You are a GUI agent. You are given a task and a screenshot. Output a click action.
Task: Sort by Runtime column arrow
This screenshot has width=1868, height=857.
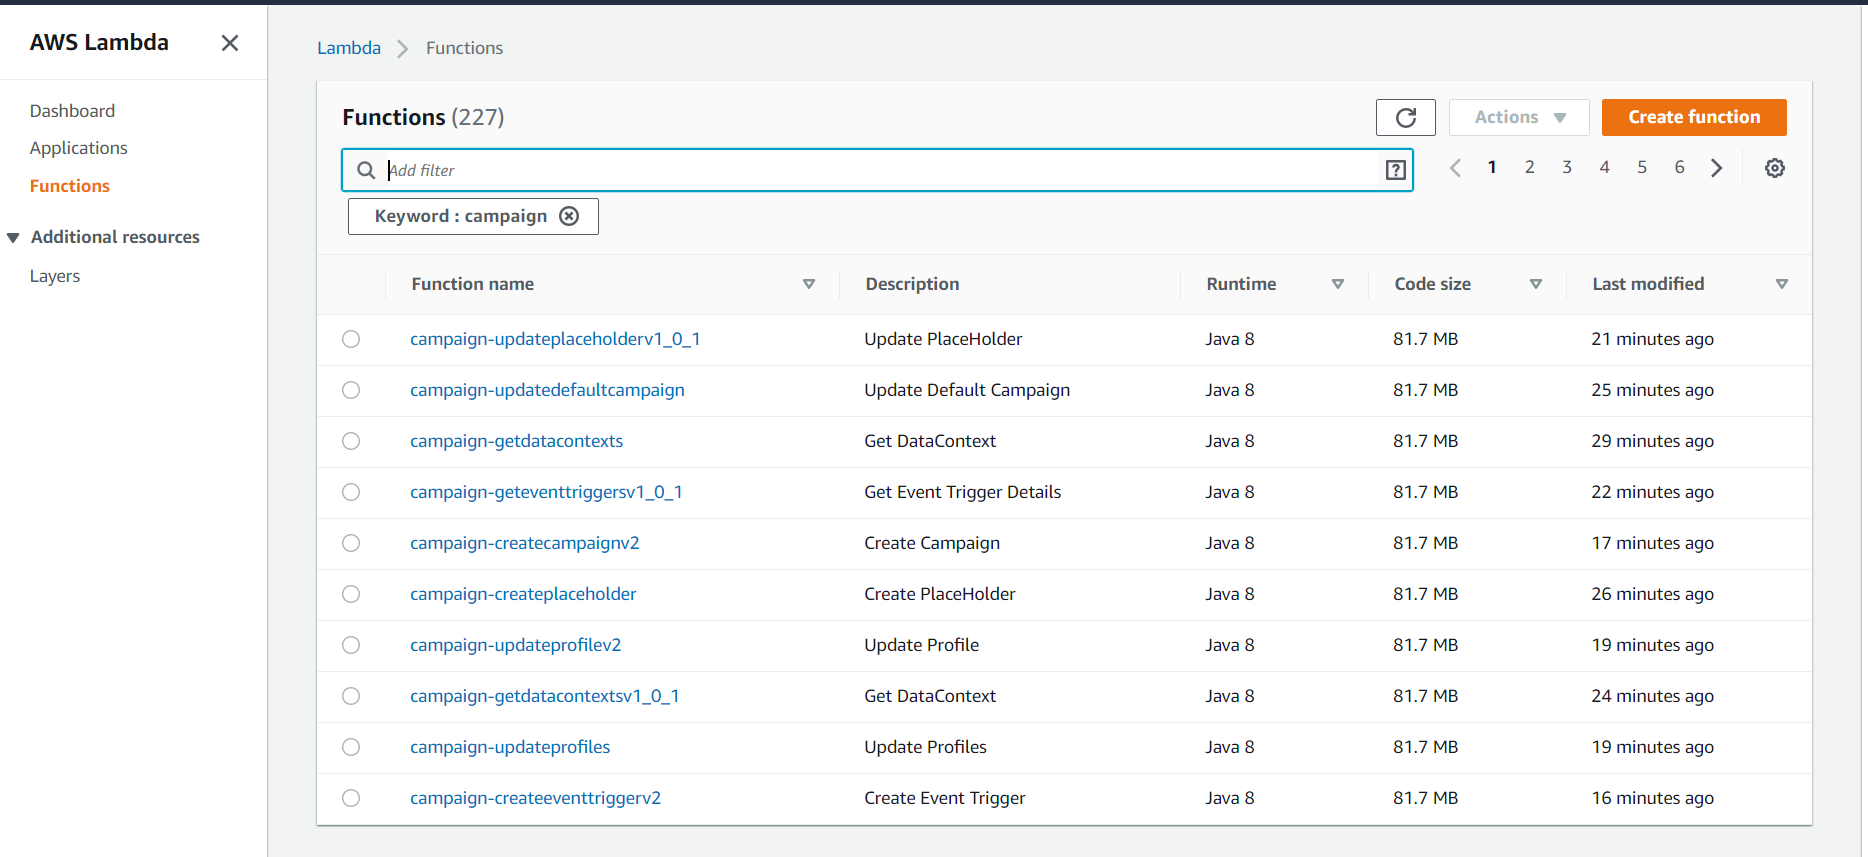1337,284
